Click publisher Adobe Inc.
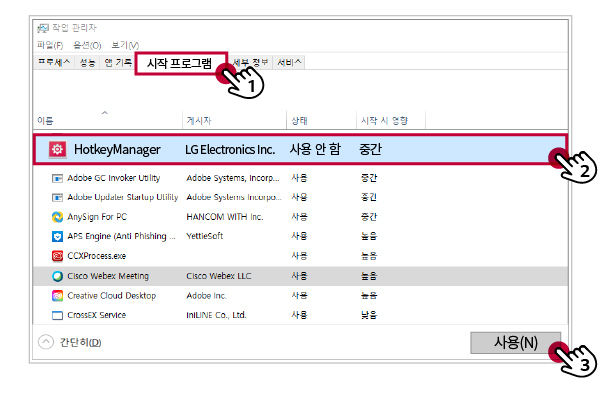Image resolution: width=601 pixels, height=393 pixels. tap(206, 296)
